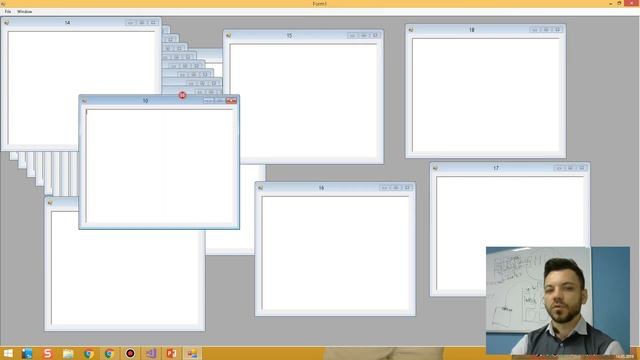Close child window 17

(582, 168)
